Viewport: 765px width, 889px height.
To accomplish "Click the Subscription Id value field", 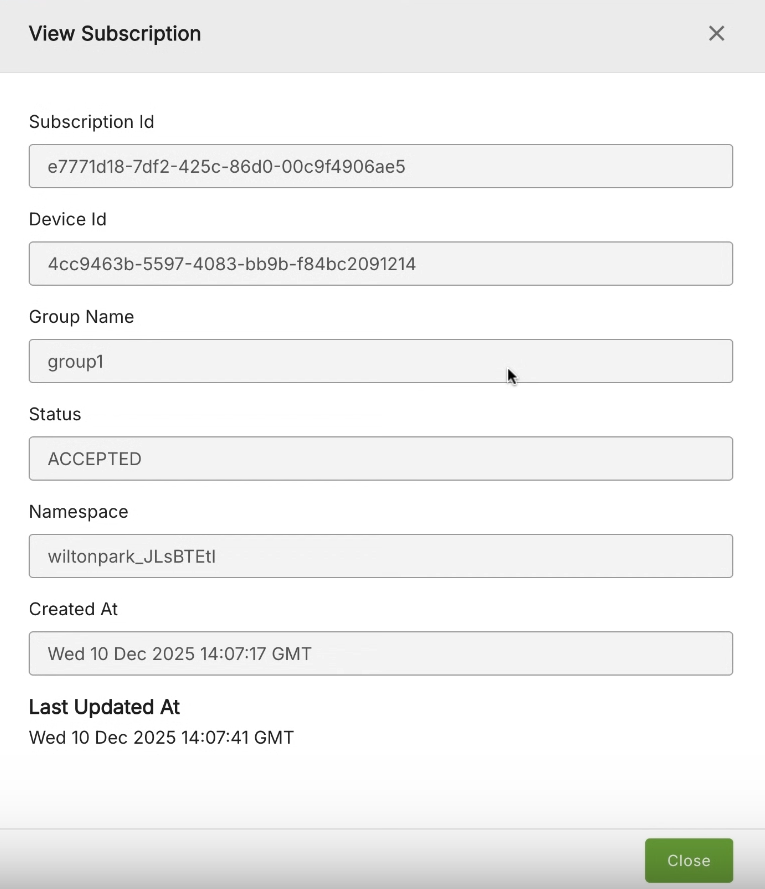I will click(380, 166).
